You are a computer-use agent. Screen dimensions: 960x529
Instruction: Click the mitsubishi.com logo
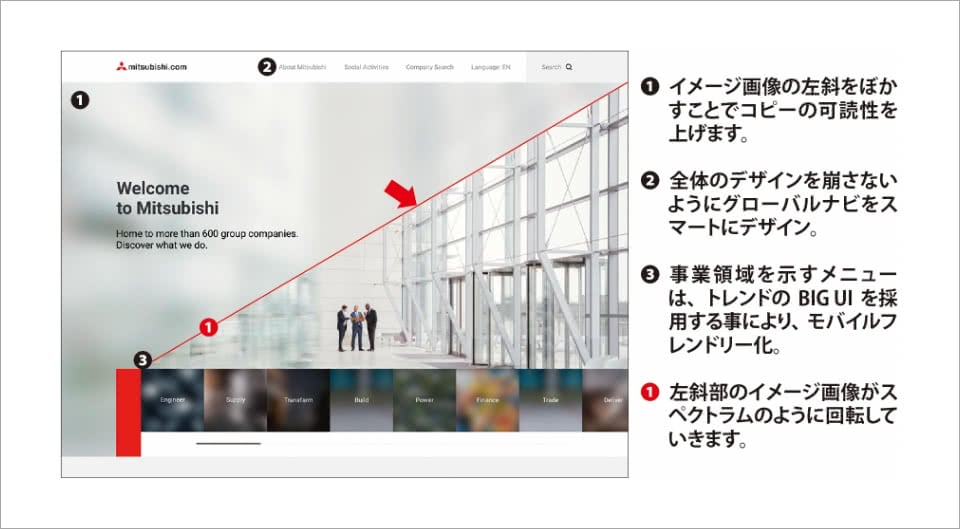151,67
